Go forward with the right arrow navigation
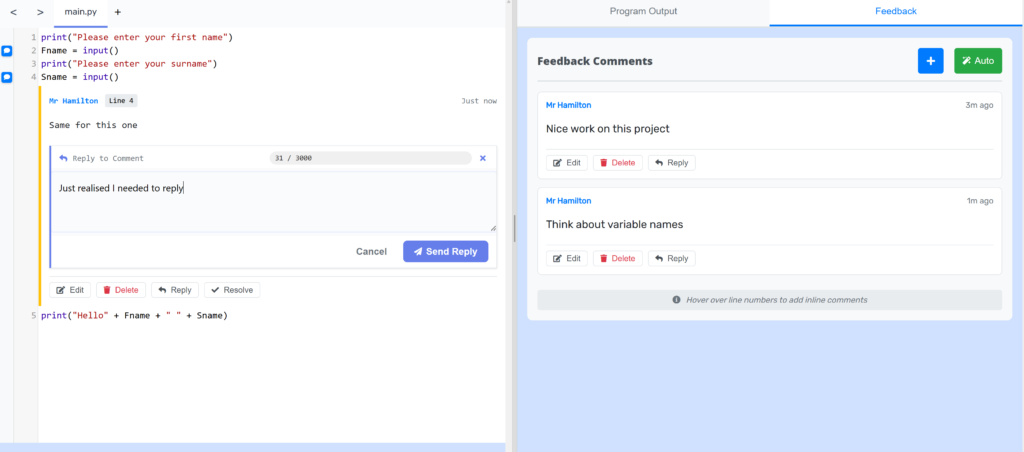This screenshot has width=1024, height=452. [40, 12]
